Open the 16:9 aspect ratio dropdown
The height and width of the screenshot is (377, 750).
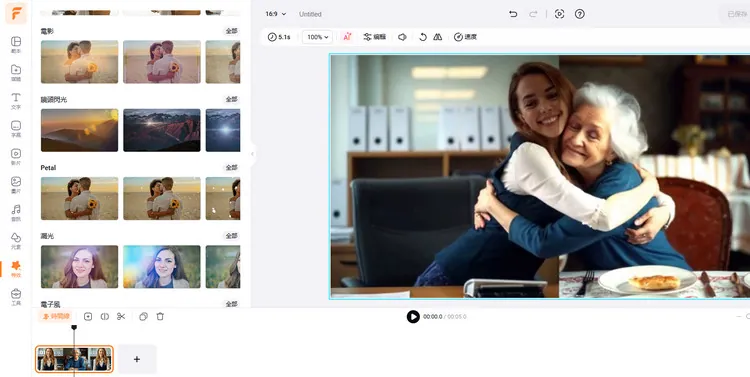coord(276,14)
